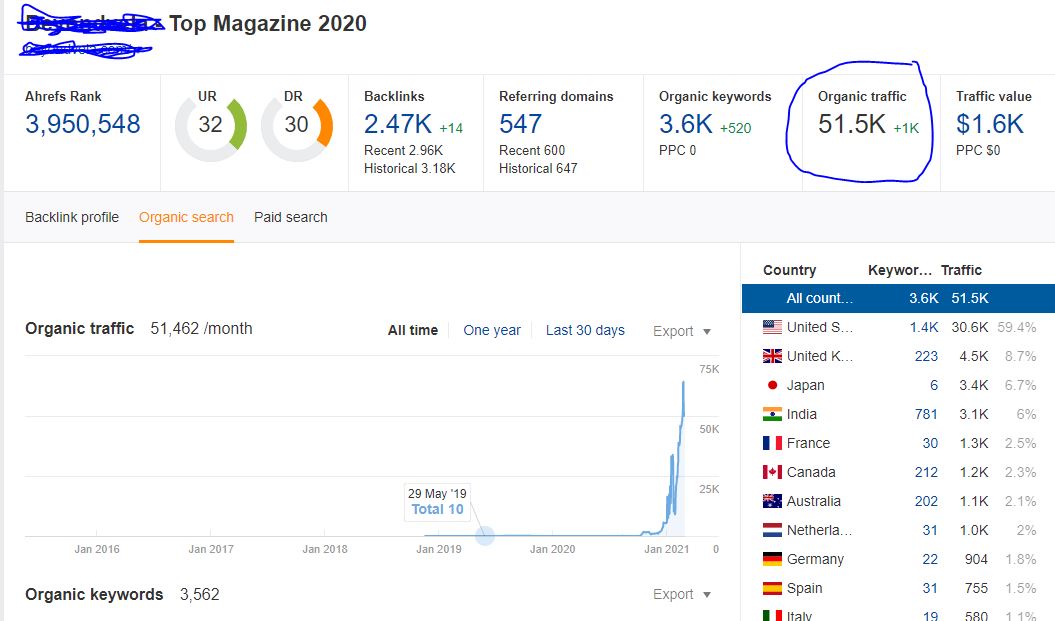
Task: Click the France flag icon
Action: click(x=772, y=443)
